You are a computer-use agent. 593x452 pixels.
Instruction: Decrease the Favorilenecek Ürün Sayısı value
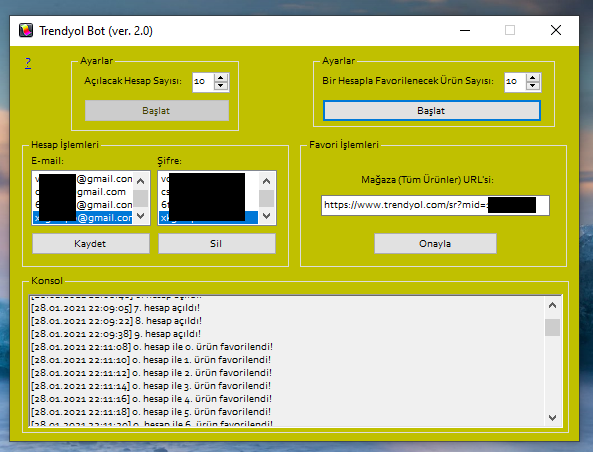click(x=532, y=86)
